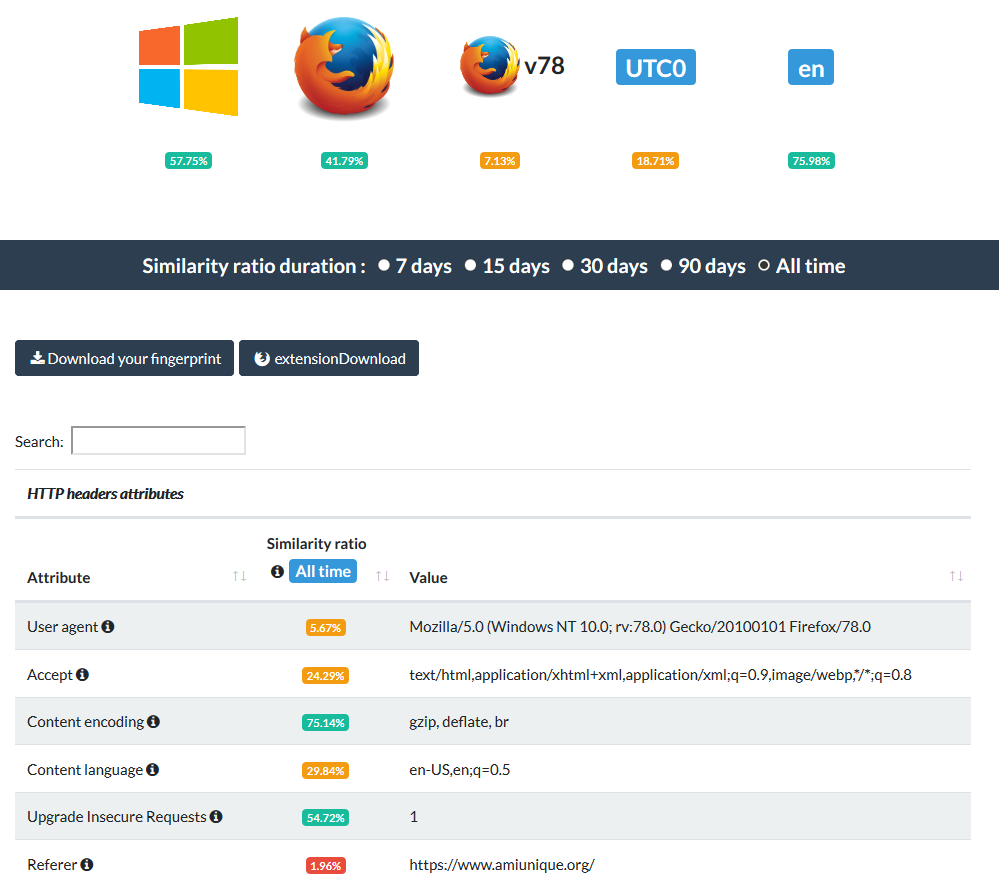Click the large Firefox browser logo
This screenshot has height=889, width=999.
[344, 67]
